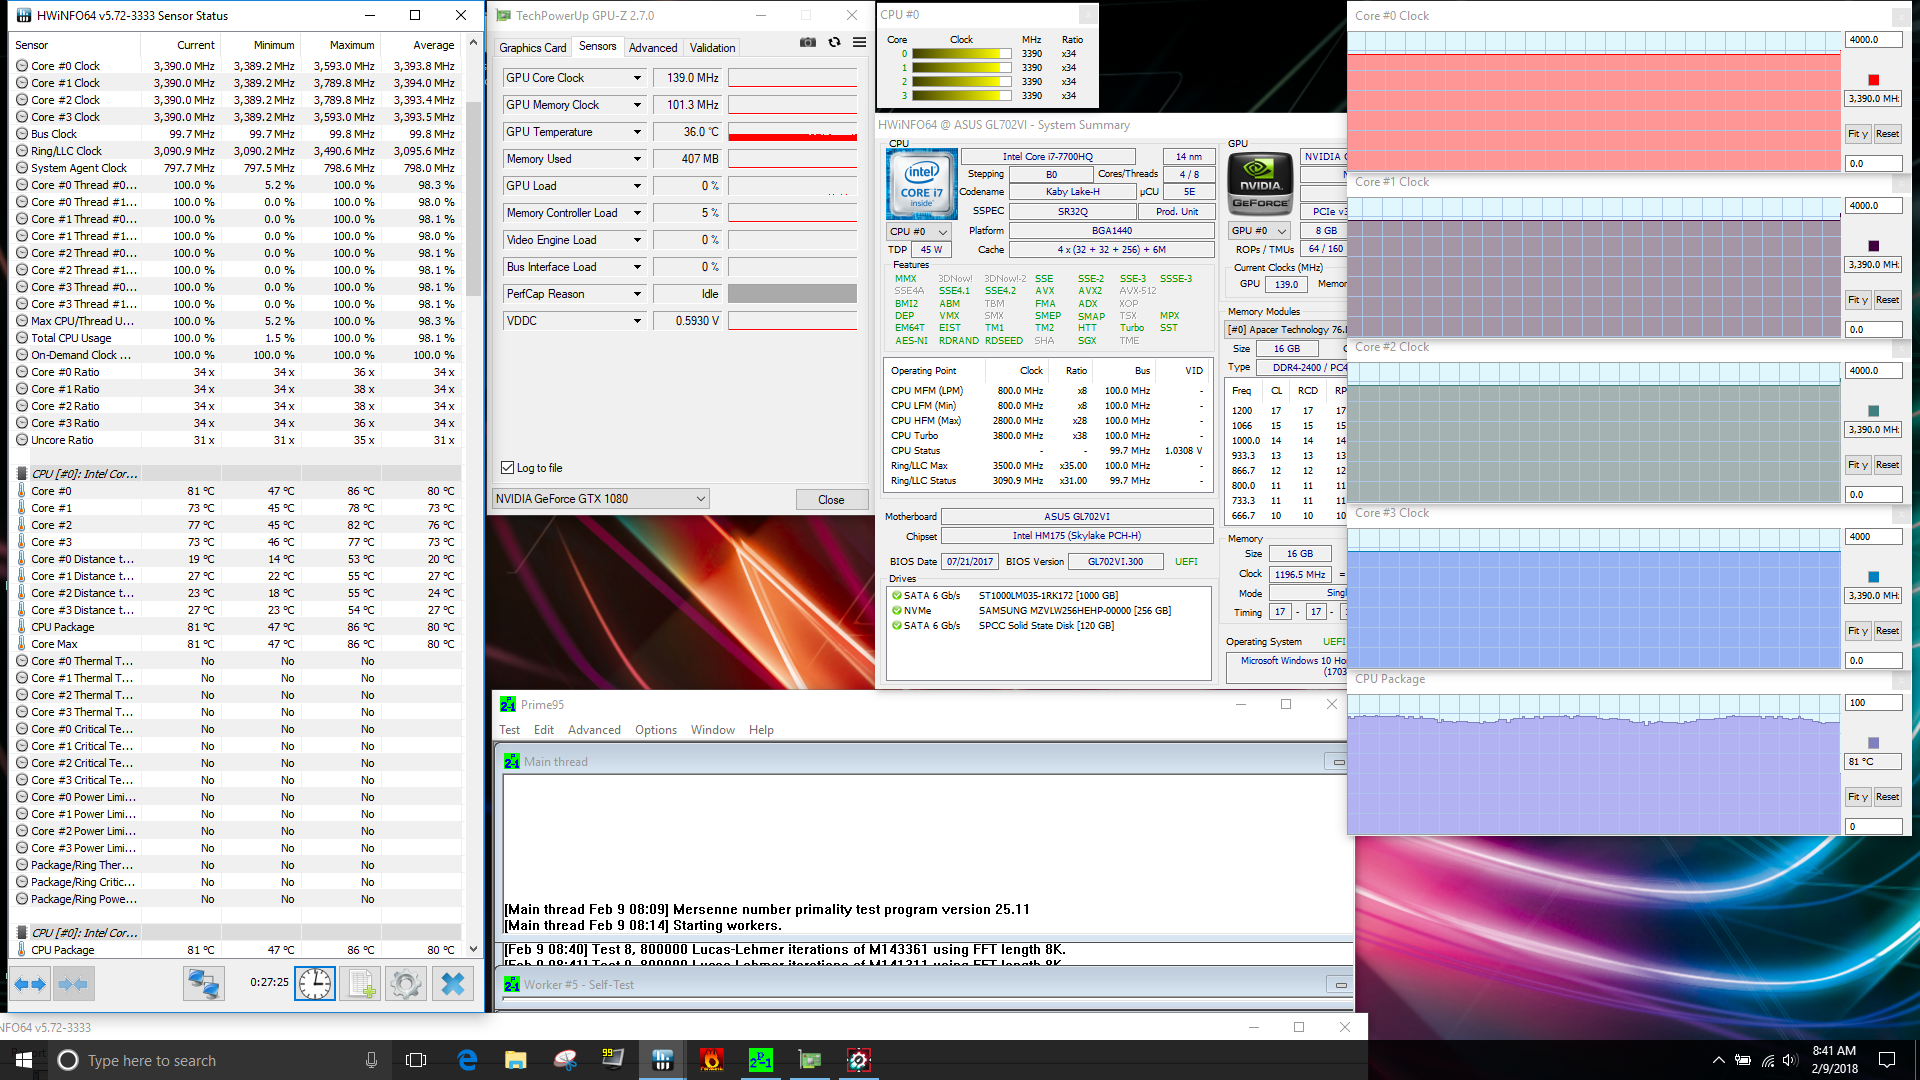Click the blue X close-sensors icon
This screenshot has height=1080, width=1920.
(452, 984)
